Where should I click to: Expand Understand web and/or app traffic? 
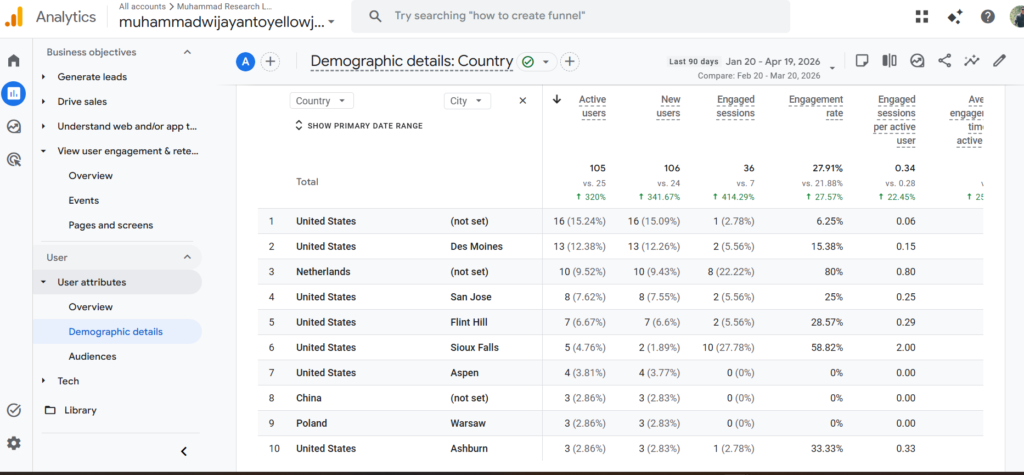point(43,127)
